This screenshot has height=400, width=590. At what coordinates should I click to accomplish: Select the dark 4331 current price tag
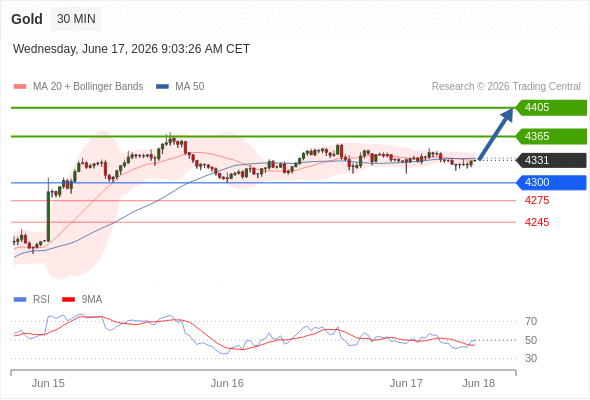pos(551,160)
